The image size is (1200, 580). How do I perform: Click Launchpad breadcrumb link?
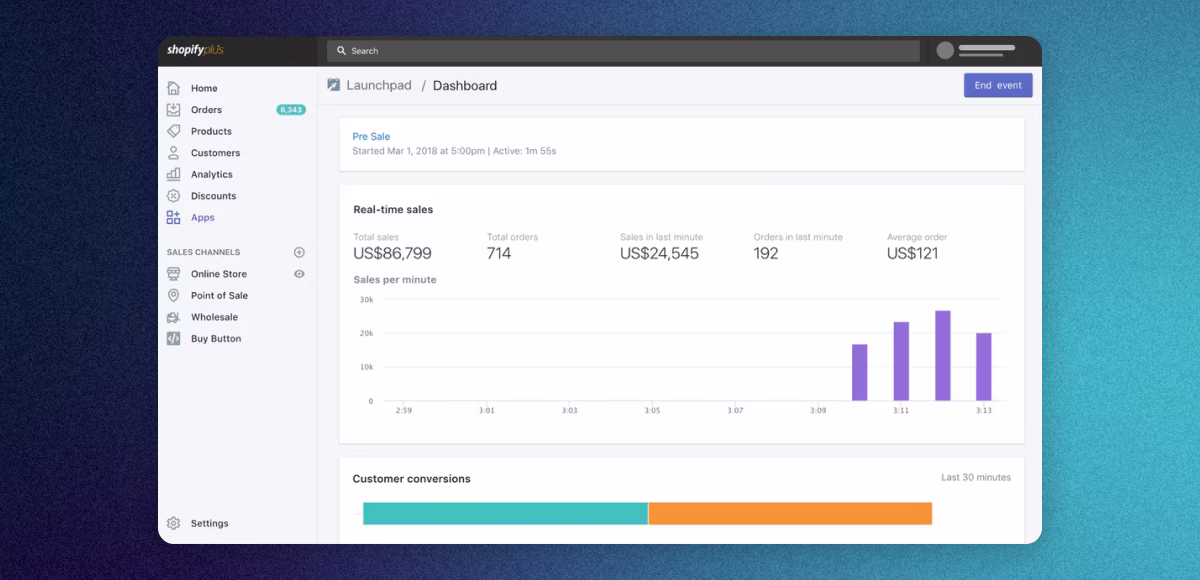[x=379, y=85]
